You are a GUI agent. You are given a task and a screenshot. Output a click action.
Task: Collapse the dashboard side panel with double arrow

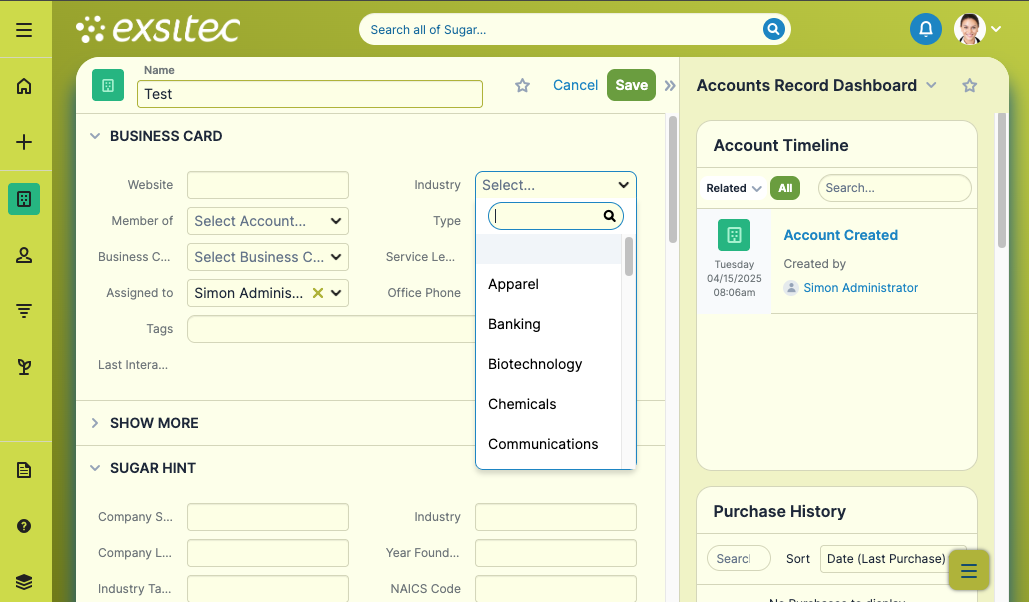(x=670, y=86)
